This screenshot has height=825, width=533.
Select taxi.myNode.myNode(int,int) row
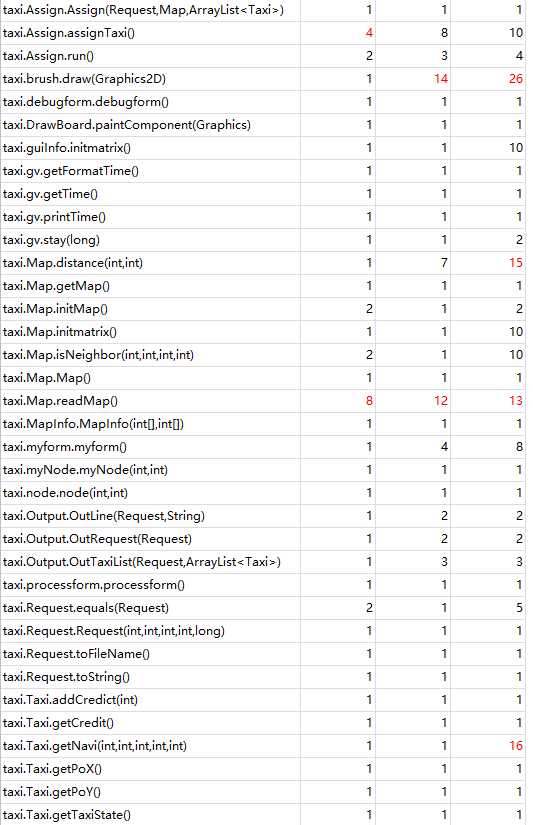coord(85,470)
